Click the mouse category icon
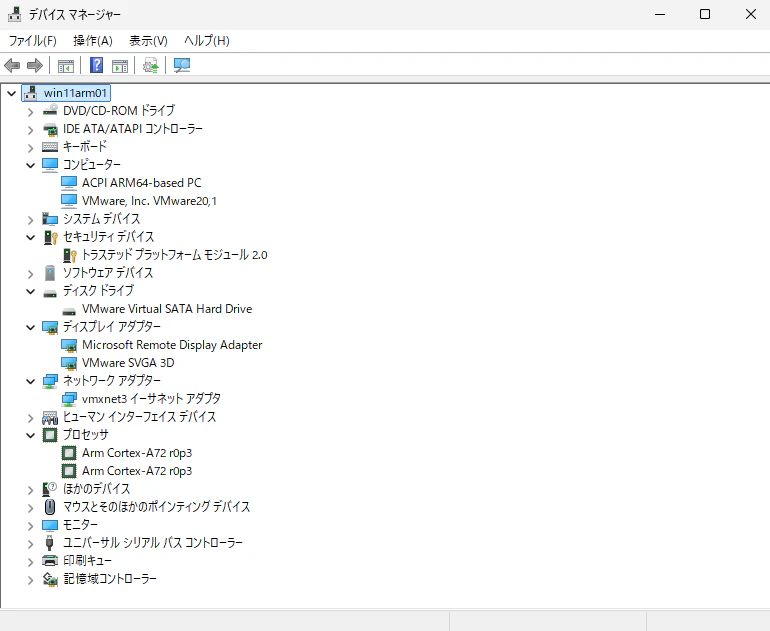 (50, 507)
